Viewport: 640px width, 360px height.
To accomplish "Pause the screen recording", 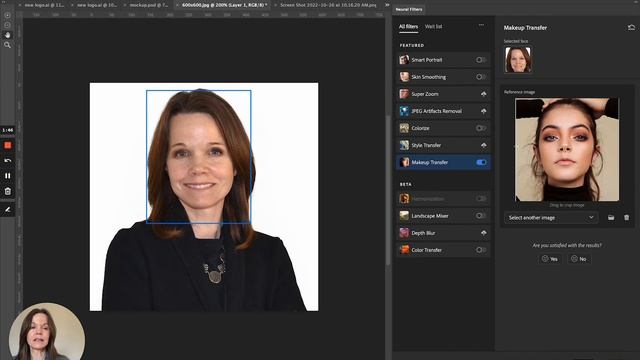I will click(8, 176).
